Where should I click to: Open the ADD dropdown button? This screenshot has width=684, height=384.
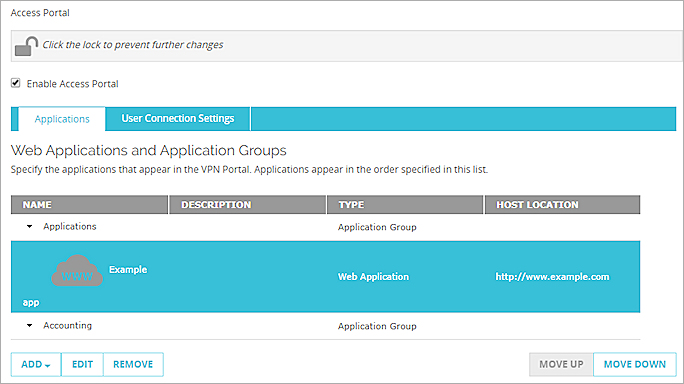[36, 364]
